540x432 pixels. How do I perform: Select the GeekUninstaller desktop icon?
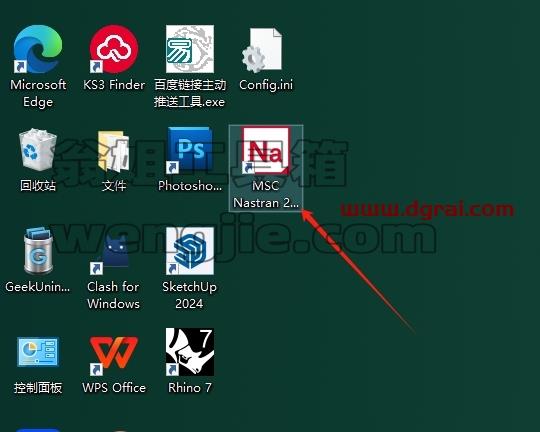(38, 251)
